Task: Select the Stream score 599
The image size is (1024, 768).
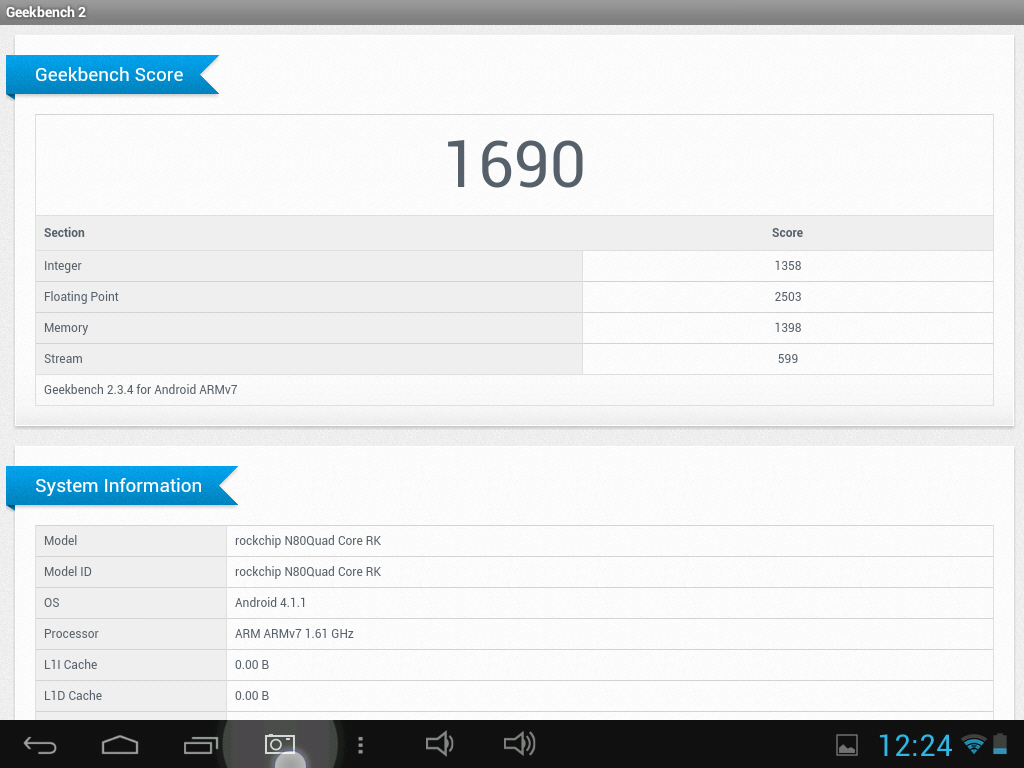Action: (x=788, y=359)
